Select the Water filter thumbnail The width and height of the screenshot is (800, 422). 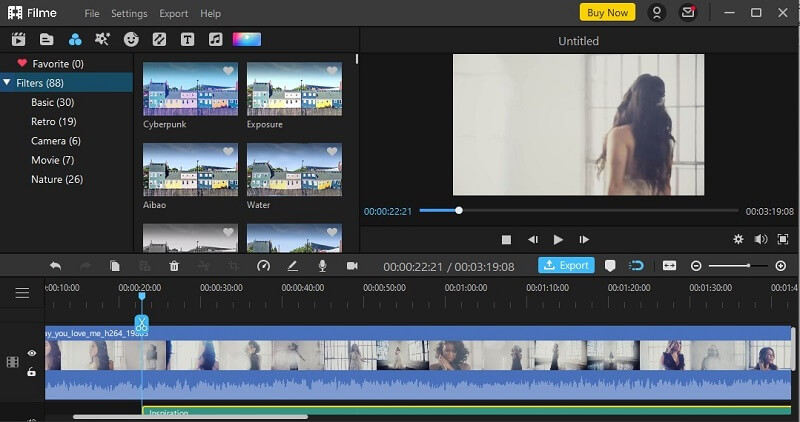294,169
